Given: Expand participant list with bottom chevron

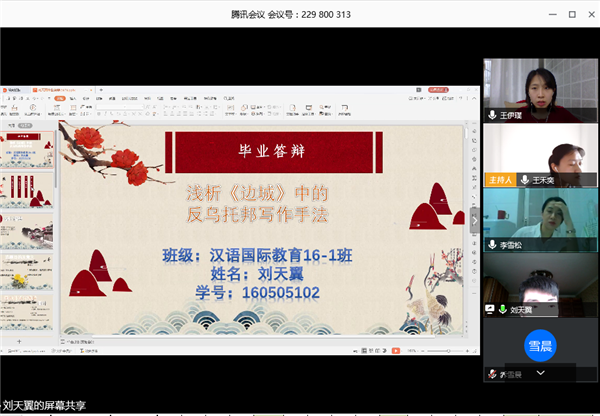Looking at the screenshot, I should (x=541, y=373).
